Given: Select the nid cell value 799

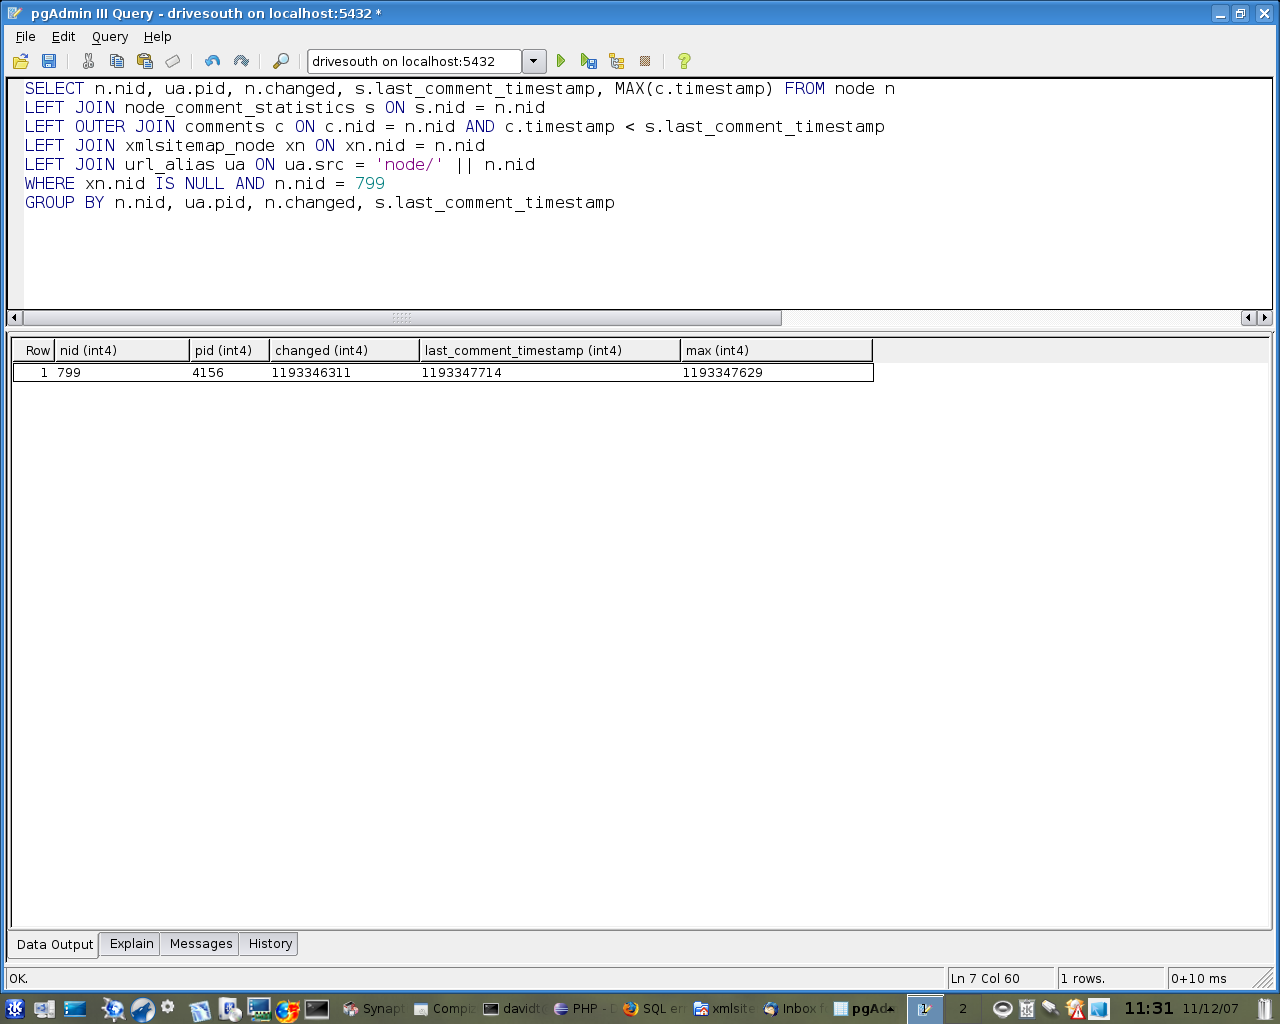Looking at the screenshot, I should coord(122,372).
